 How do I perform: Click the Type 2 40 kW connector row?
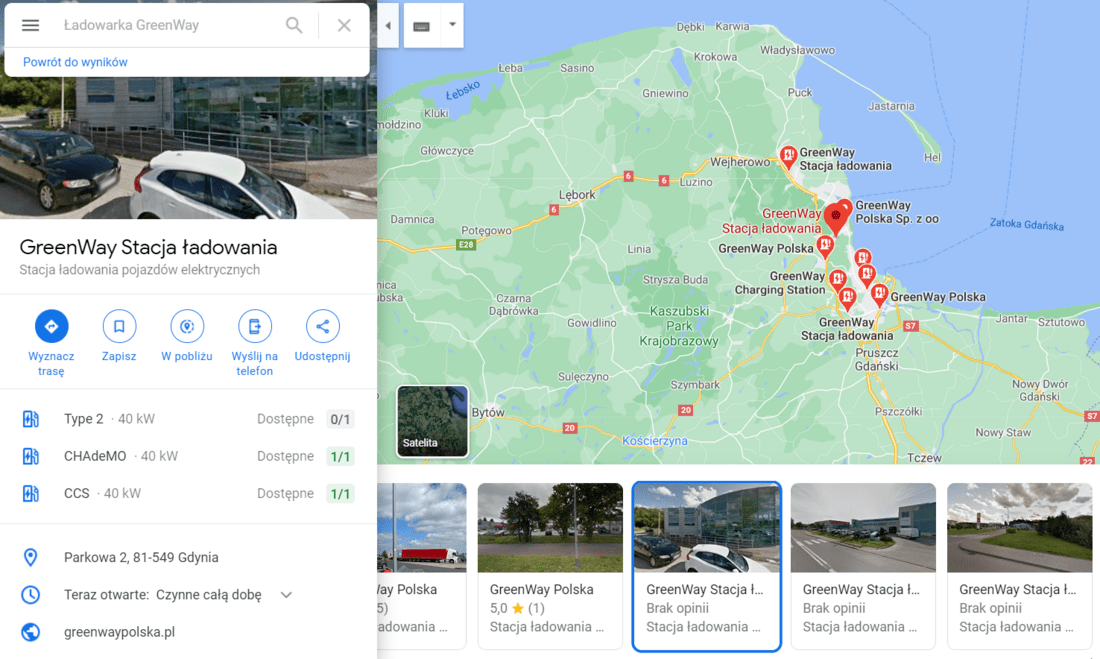tap(188, 419)
